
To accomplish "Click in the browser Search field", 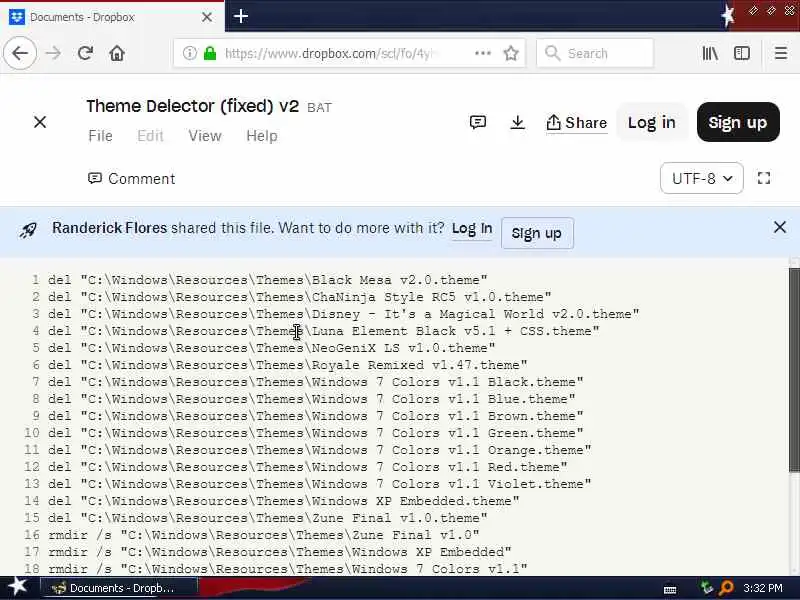I will 595,53.
